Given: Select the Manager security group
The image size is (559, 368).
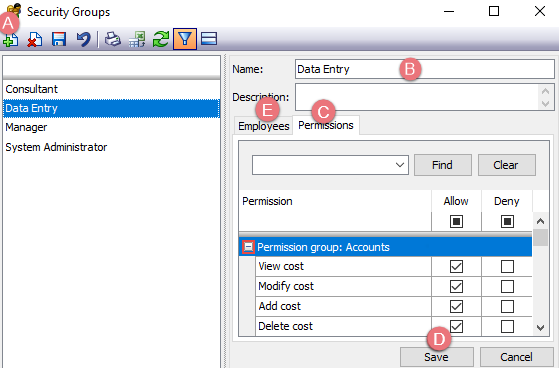Looking at the screenshot, I should 111,127.
